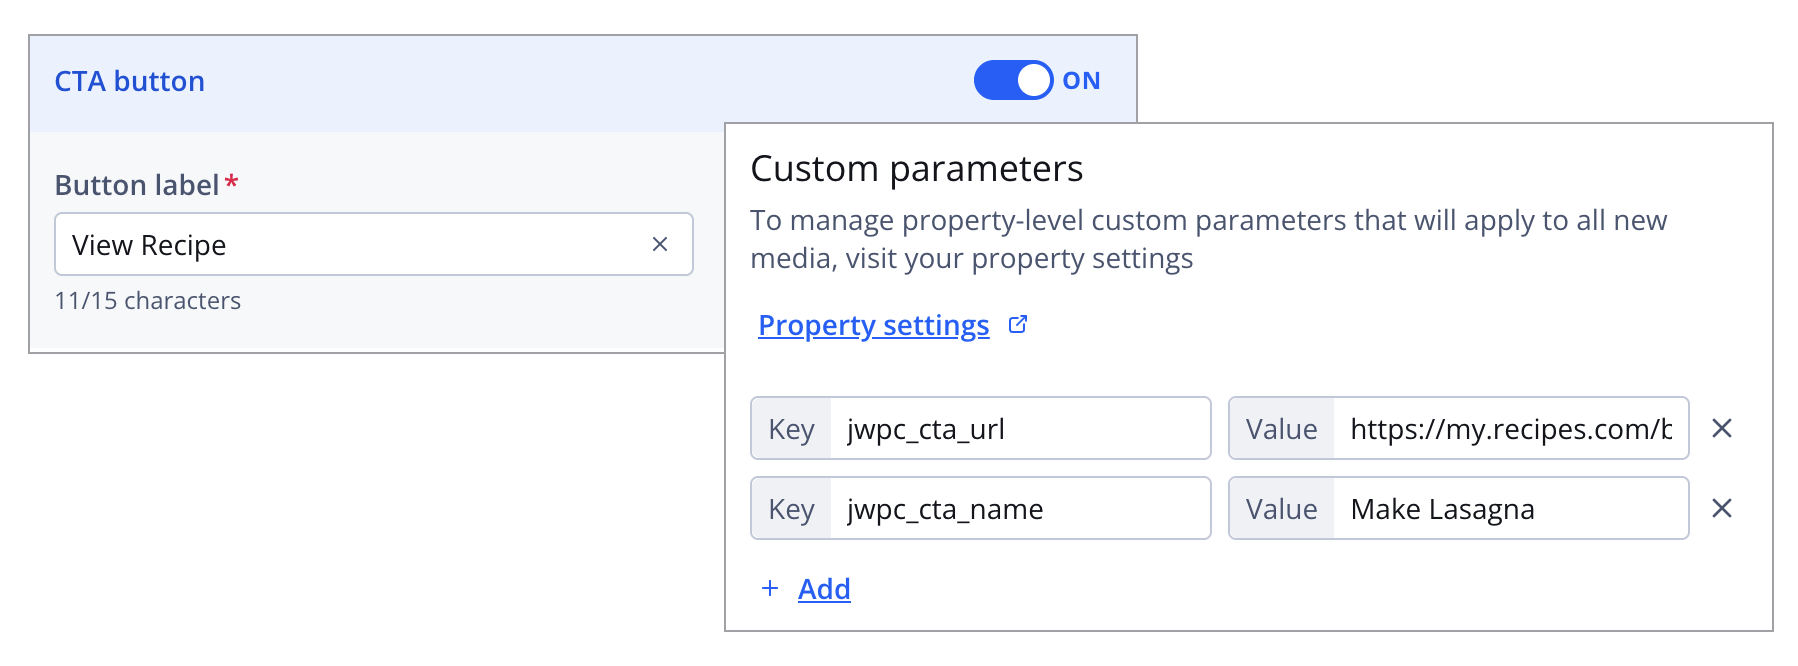Screen dimensions: 1798x666
Task: Remove the jwpc_cta_url parameter row
Action: click(1724, 428)
